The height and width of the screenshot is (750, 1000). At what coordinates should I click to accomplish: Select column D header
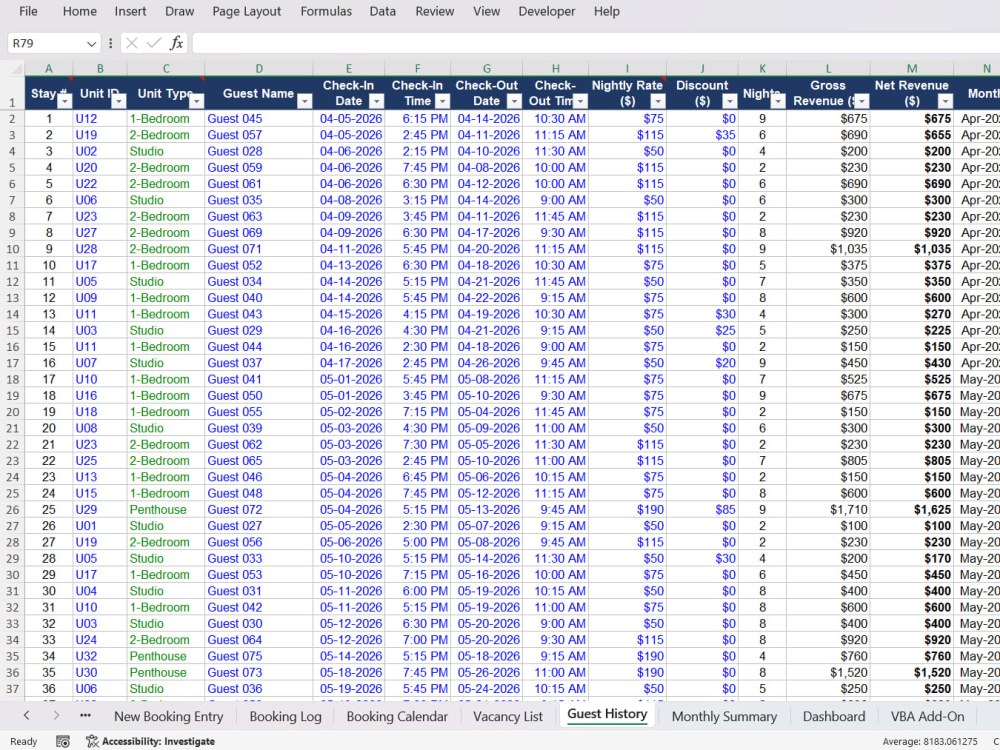pyautogui.click(x=258, y=68)
